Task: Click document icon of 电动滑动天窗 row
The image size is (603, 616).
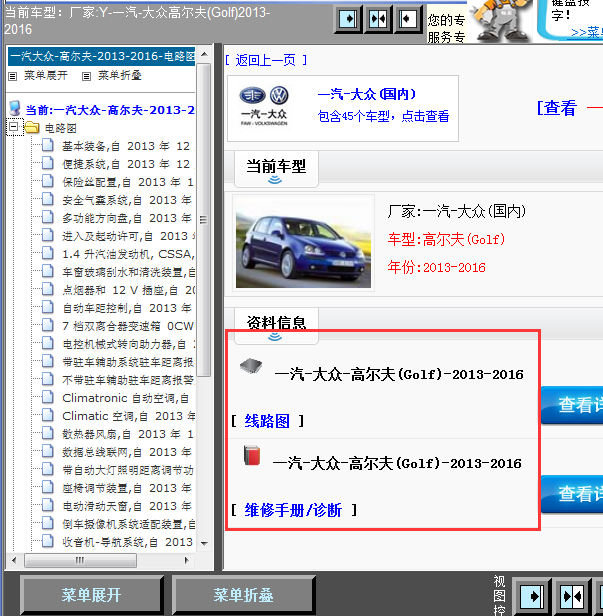Action: [x=48, y=505]
